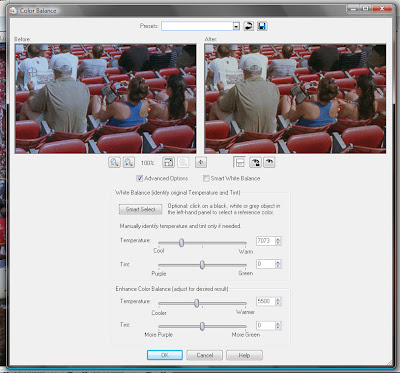
Task: Click the zoom in magnifier icon
Action: tap(128, 162)
